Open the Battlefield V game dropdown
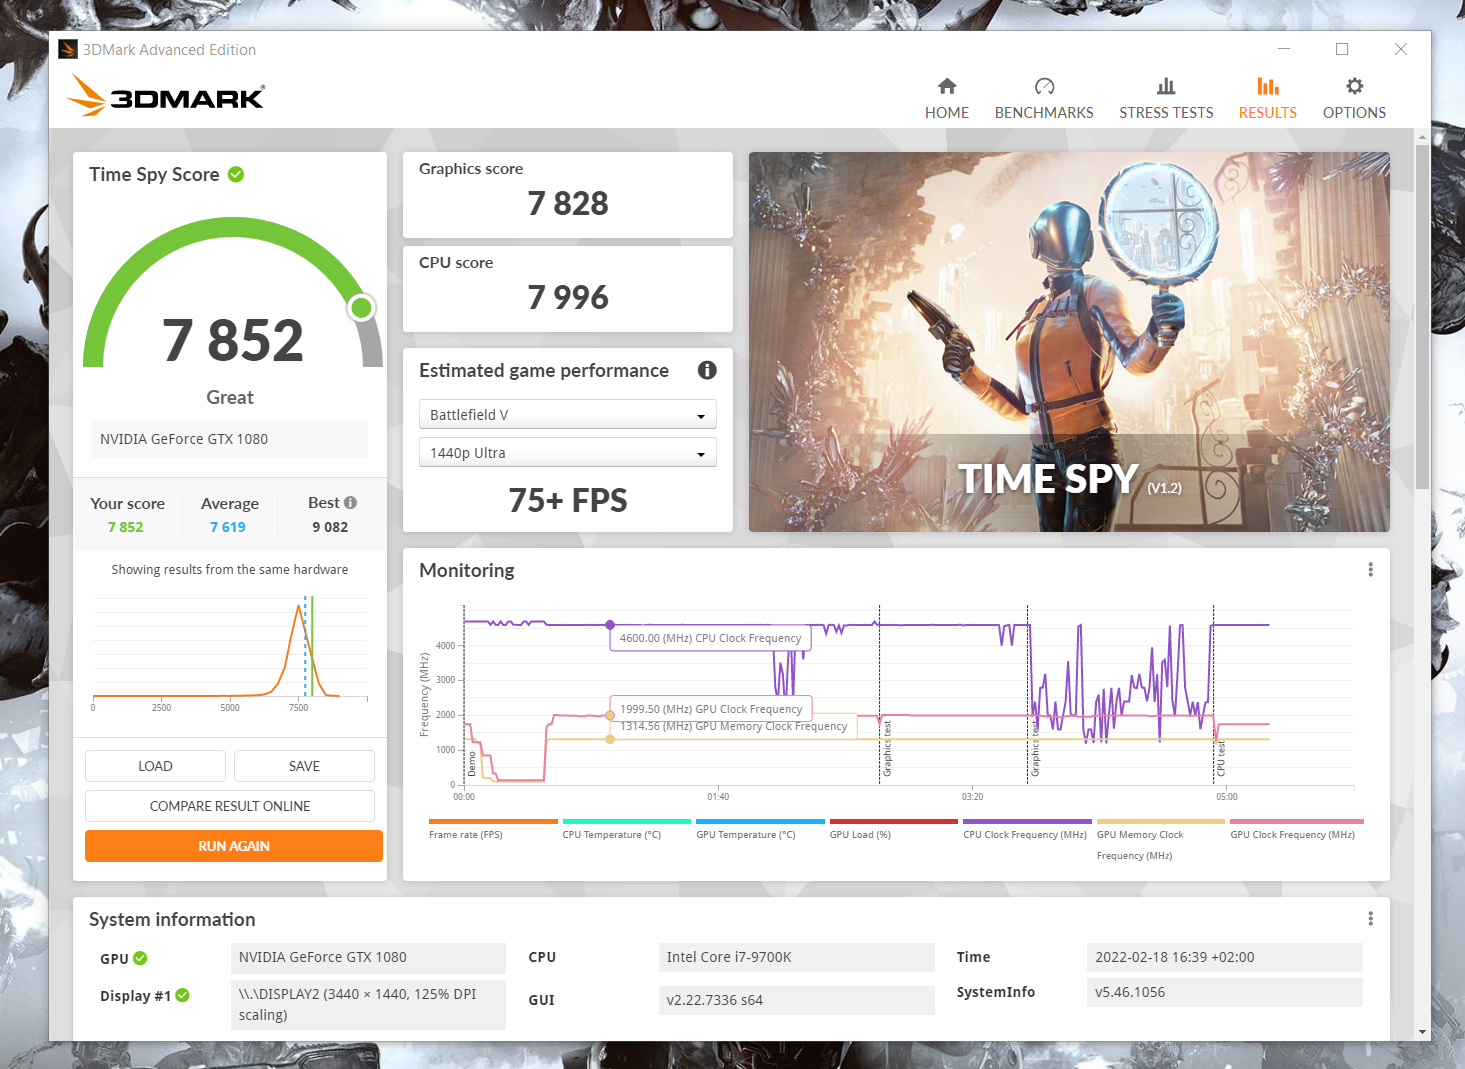The height and width of the screenshot is (1069, 1465). (x=568, y=414)
